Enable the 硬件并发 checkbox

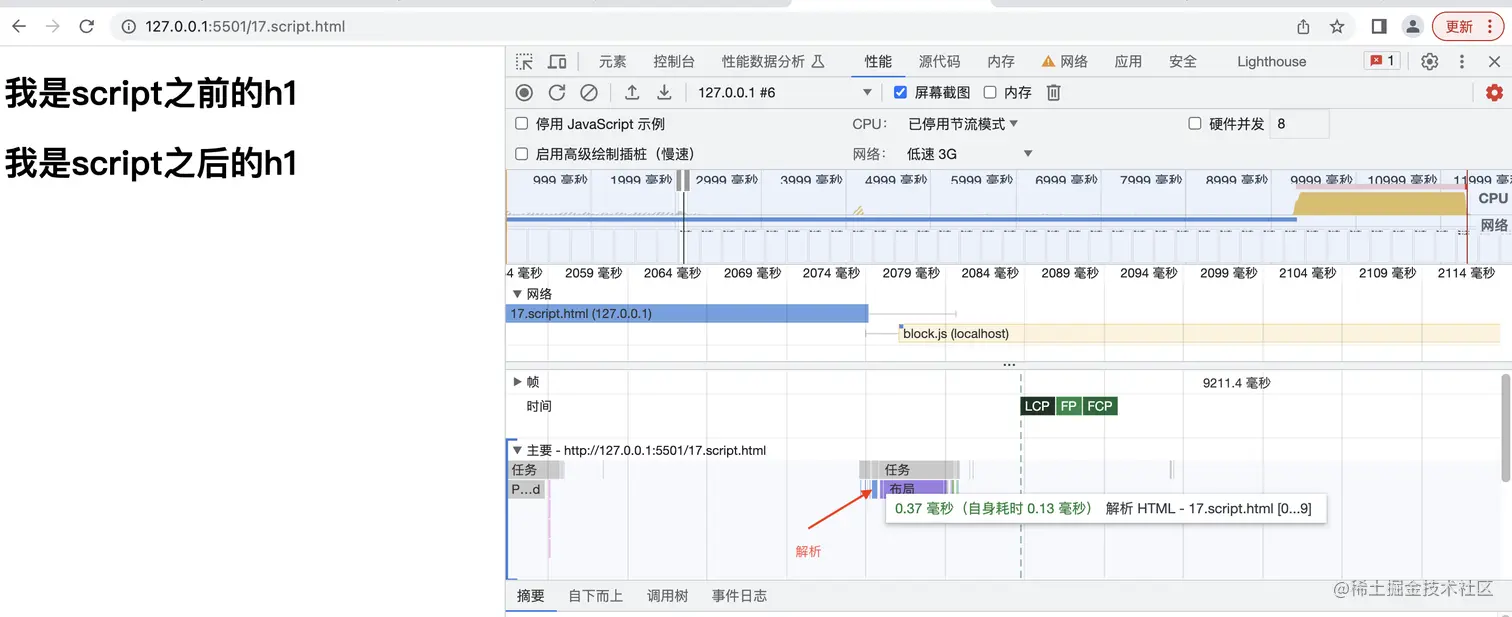point(1194,124)
